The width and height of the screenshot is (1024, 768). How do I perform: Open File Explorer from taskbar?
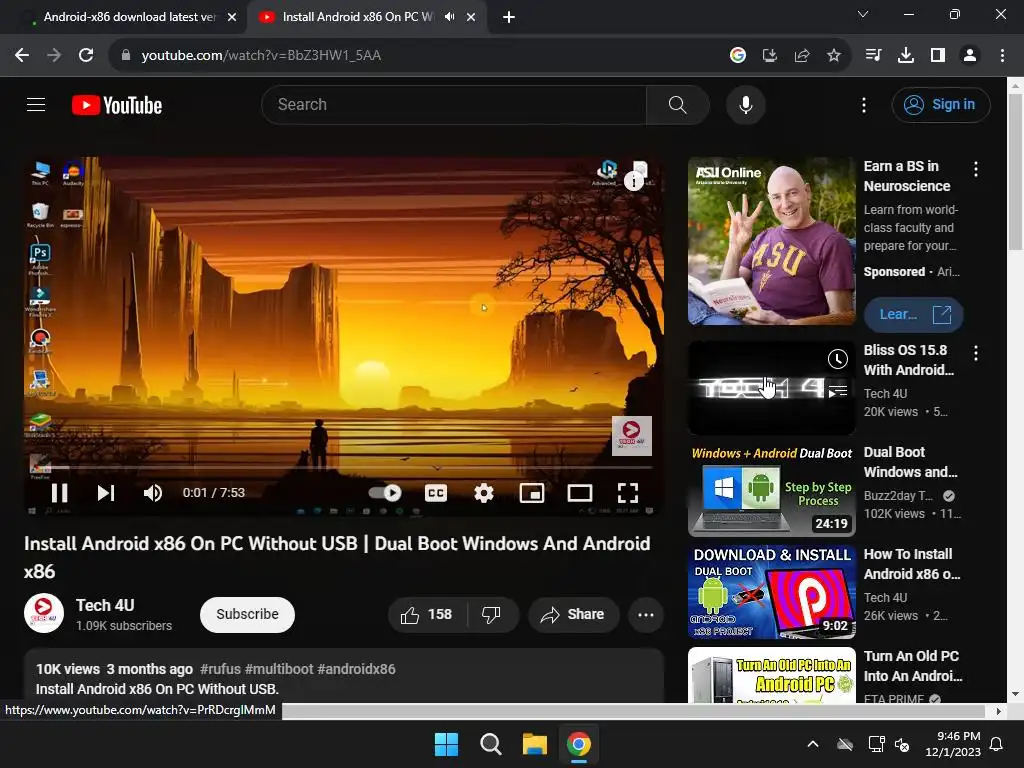534,744
